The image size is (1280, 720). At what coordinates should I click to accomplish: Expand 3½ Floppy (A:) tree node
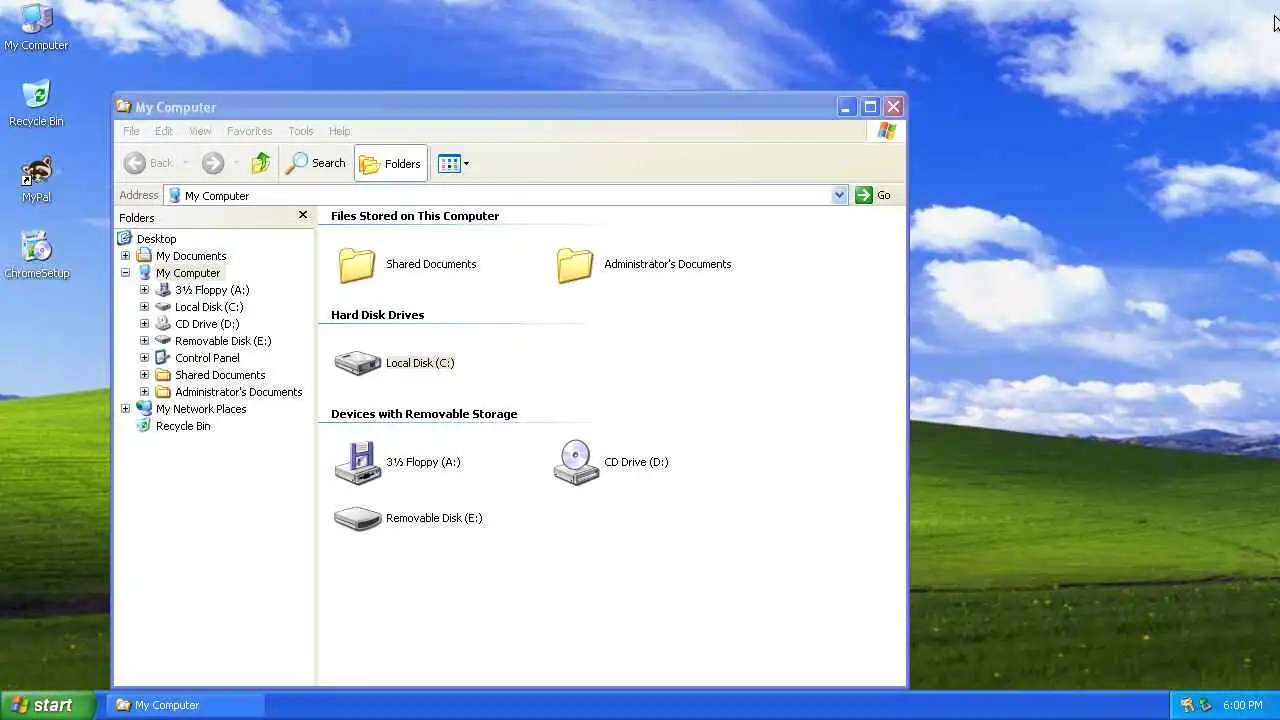pyautogui.click(x=144, y=290)
